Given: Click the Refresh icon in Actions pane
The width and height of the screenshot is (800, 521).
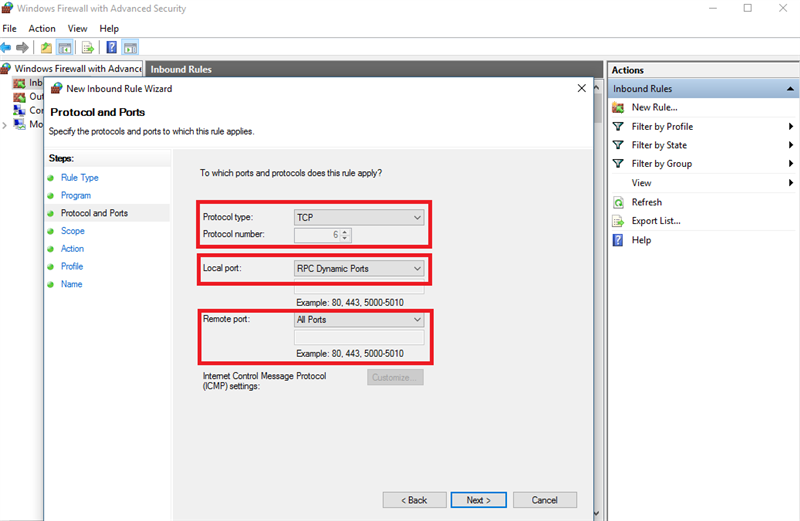Looking at the screenshot, I should click(619, 202).
